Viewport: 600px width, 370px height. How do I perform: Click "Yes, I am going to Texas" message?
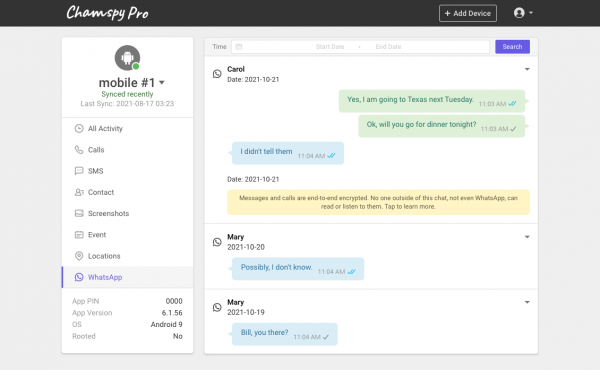[x=432, y=101]
